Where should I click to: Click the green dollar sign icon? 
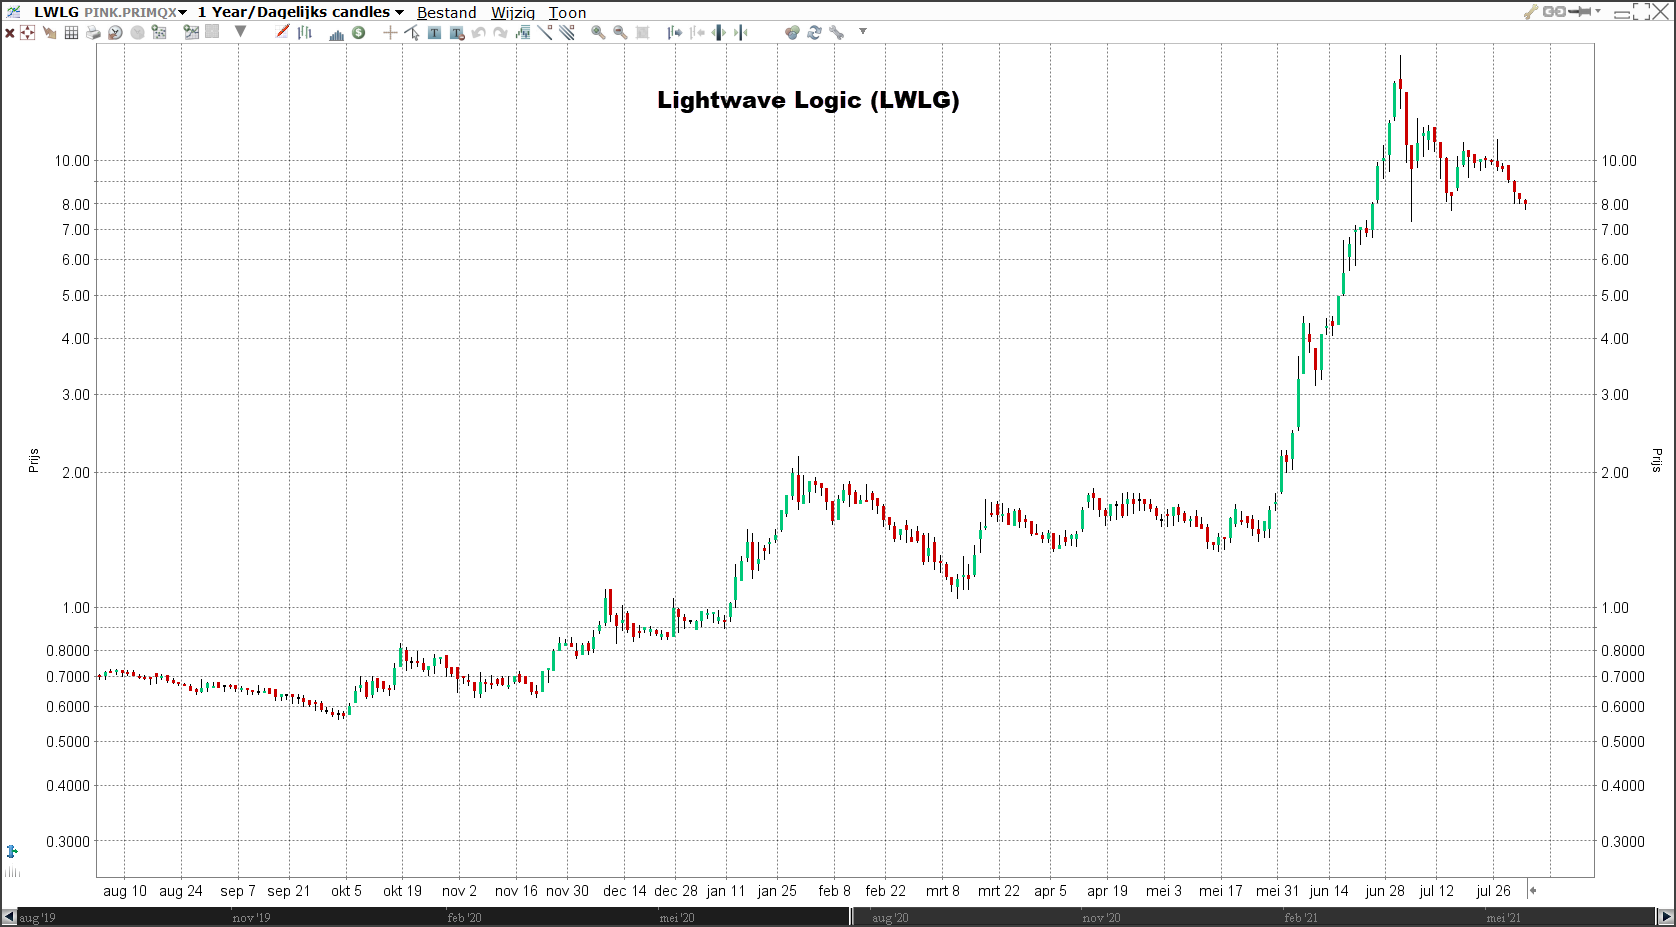tap(358, 32)
